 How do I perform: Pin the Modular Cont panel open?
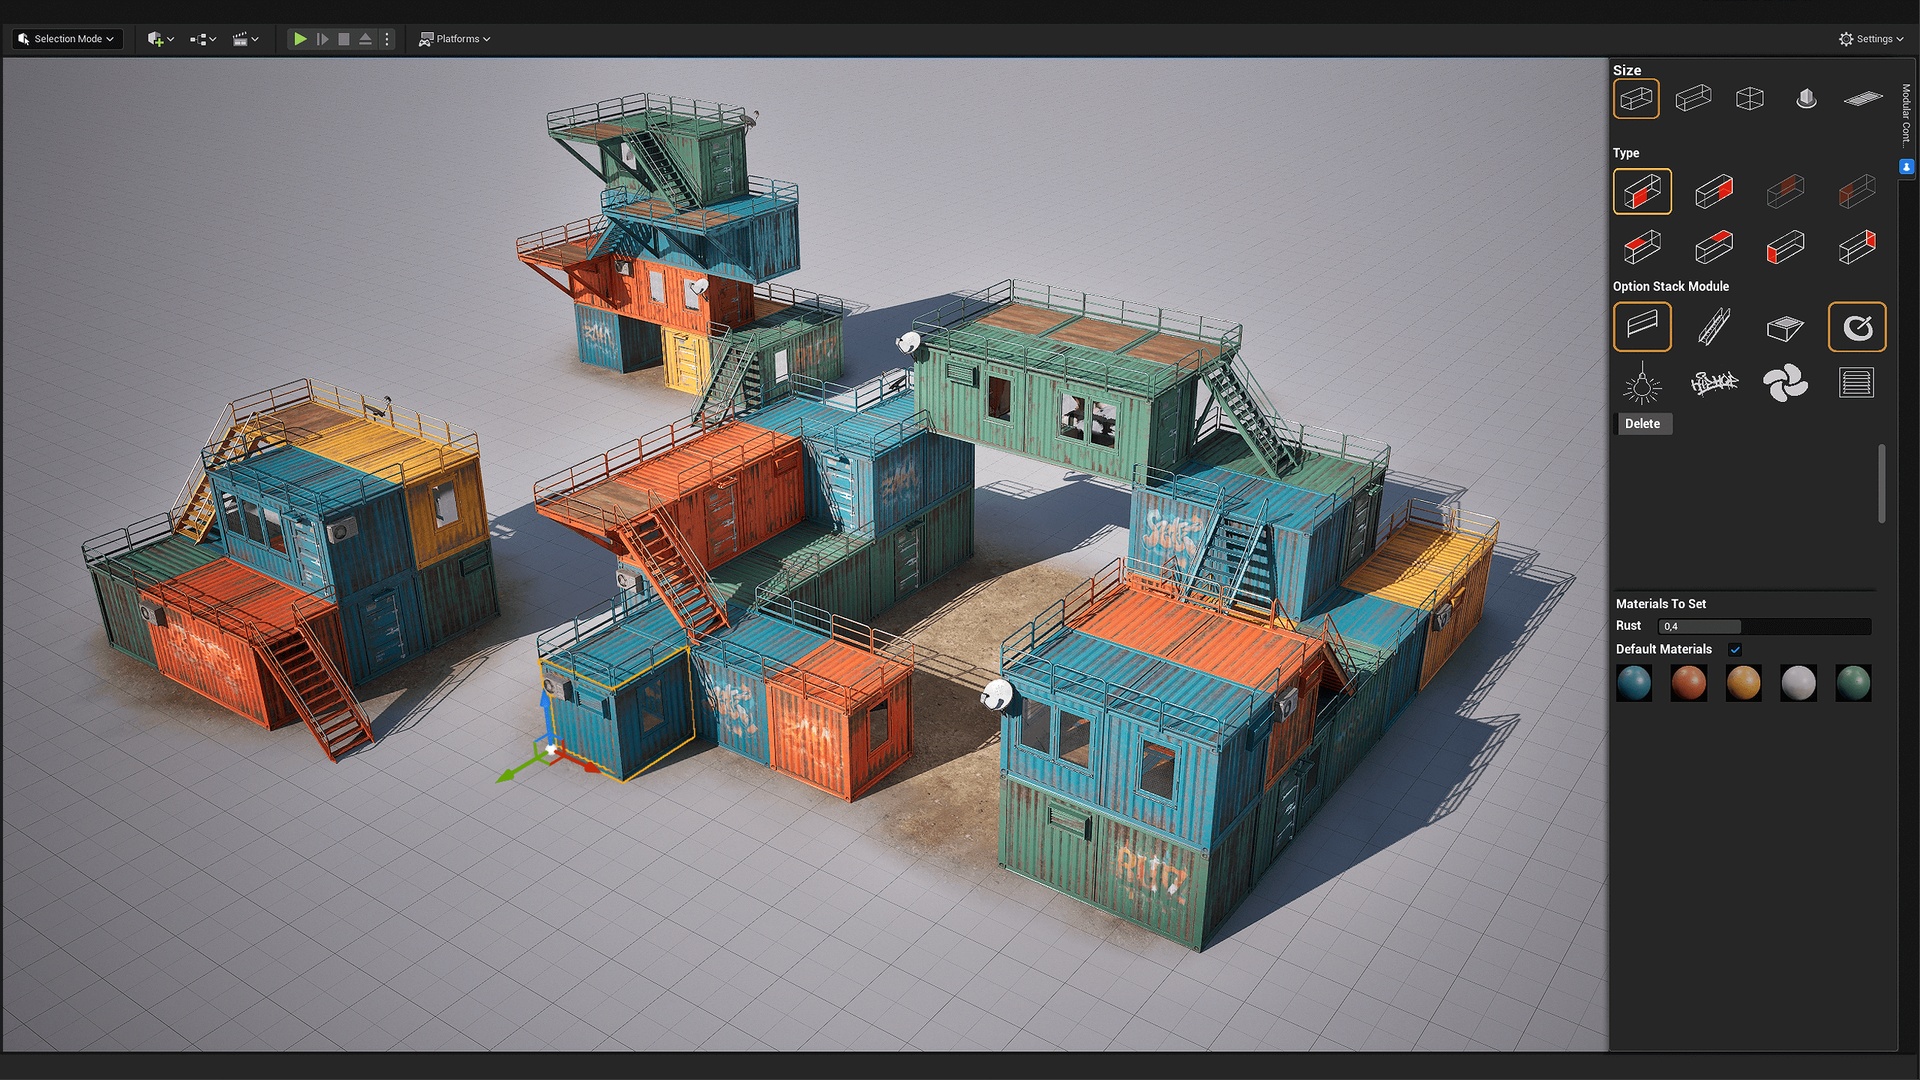(1907, 166)
